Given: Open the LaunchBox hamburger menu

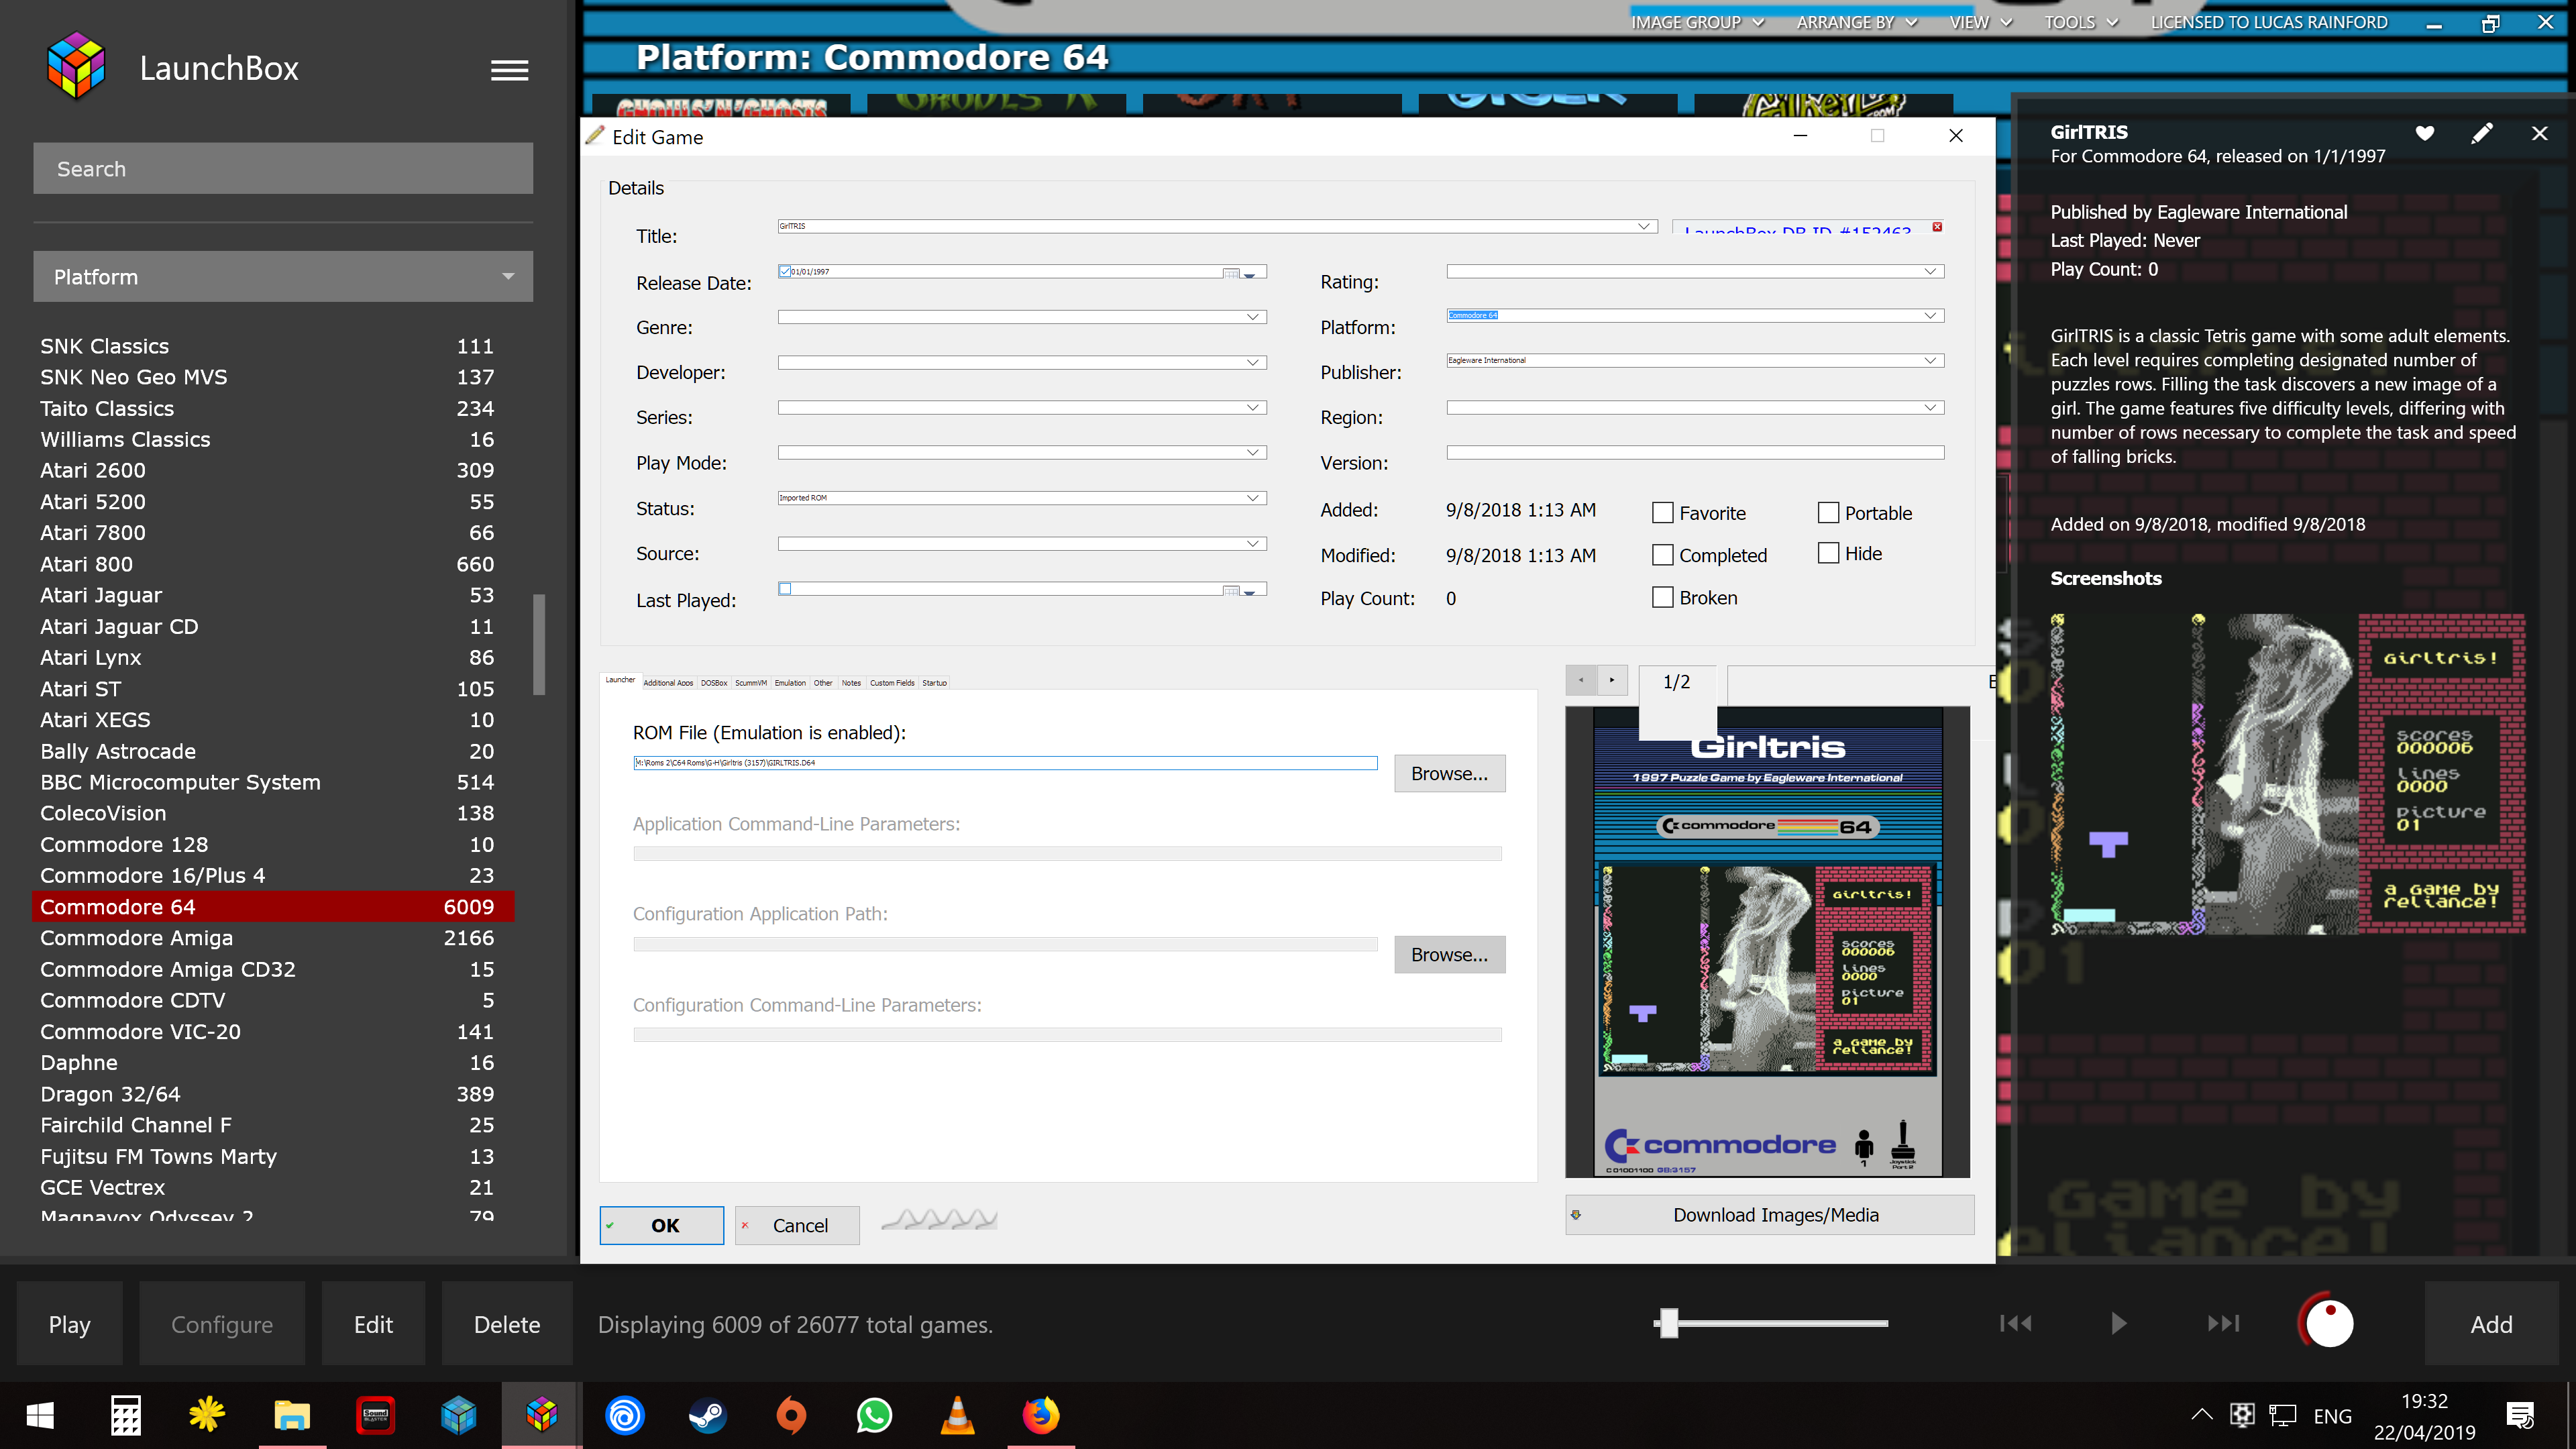Looking at the screenshot, I should pos(509,70).
